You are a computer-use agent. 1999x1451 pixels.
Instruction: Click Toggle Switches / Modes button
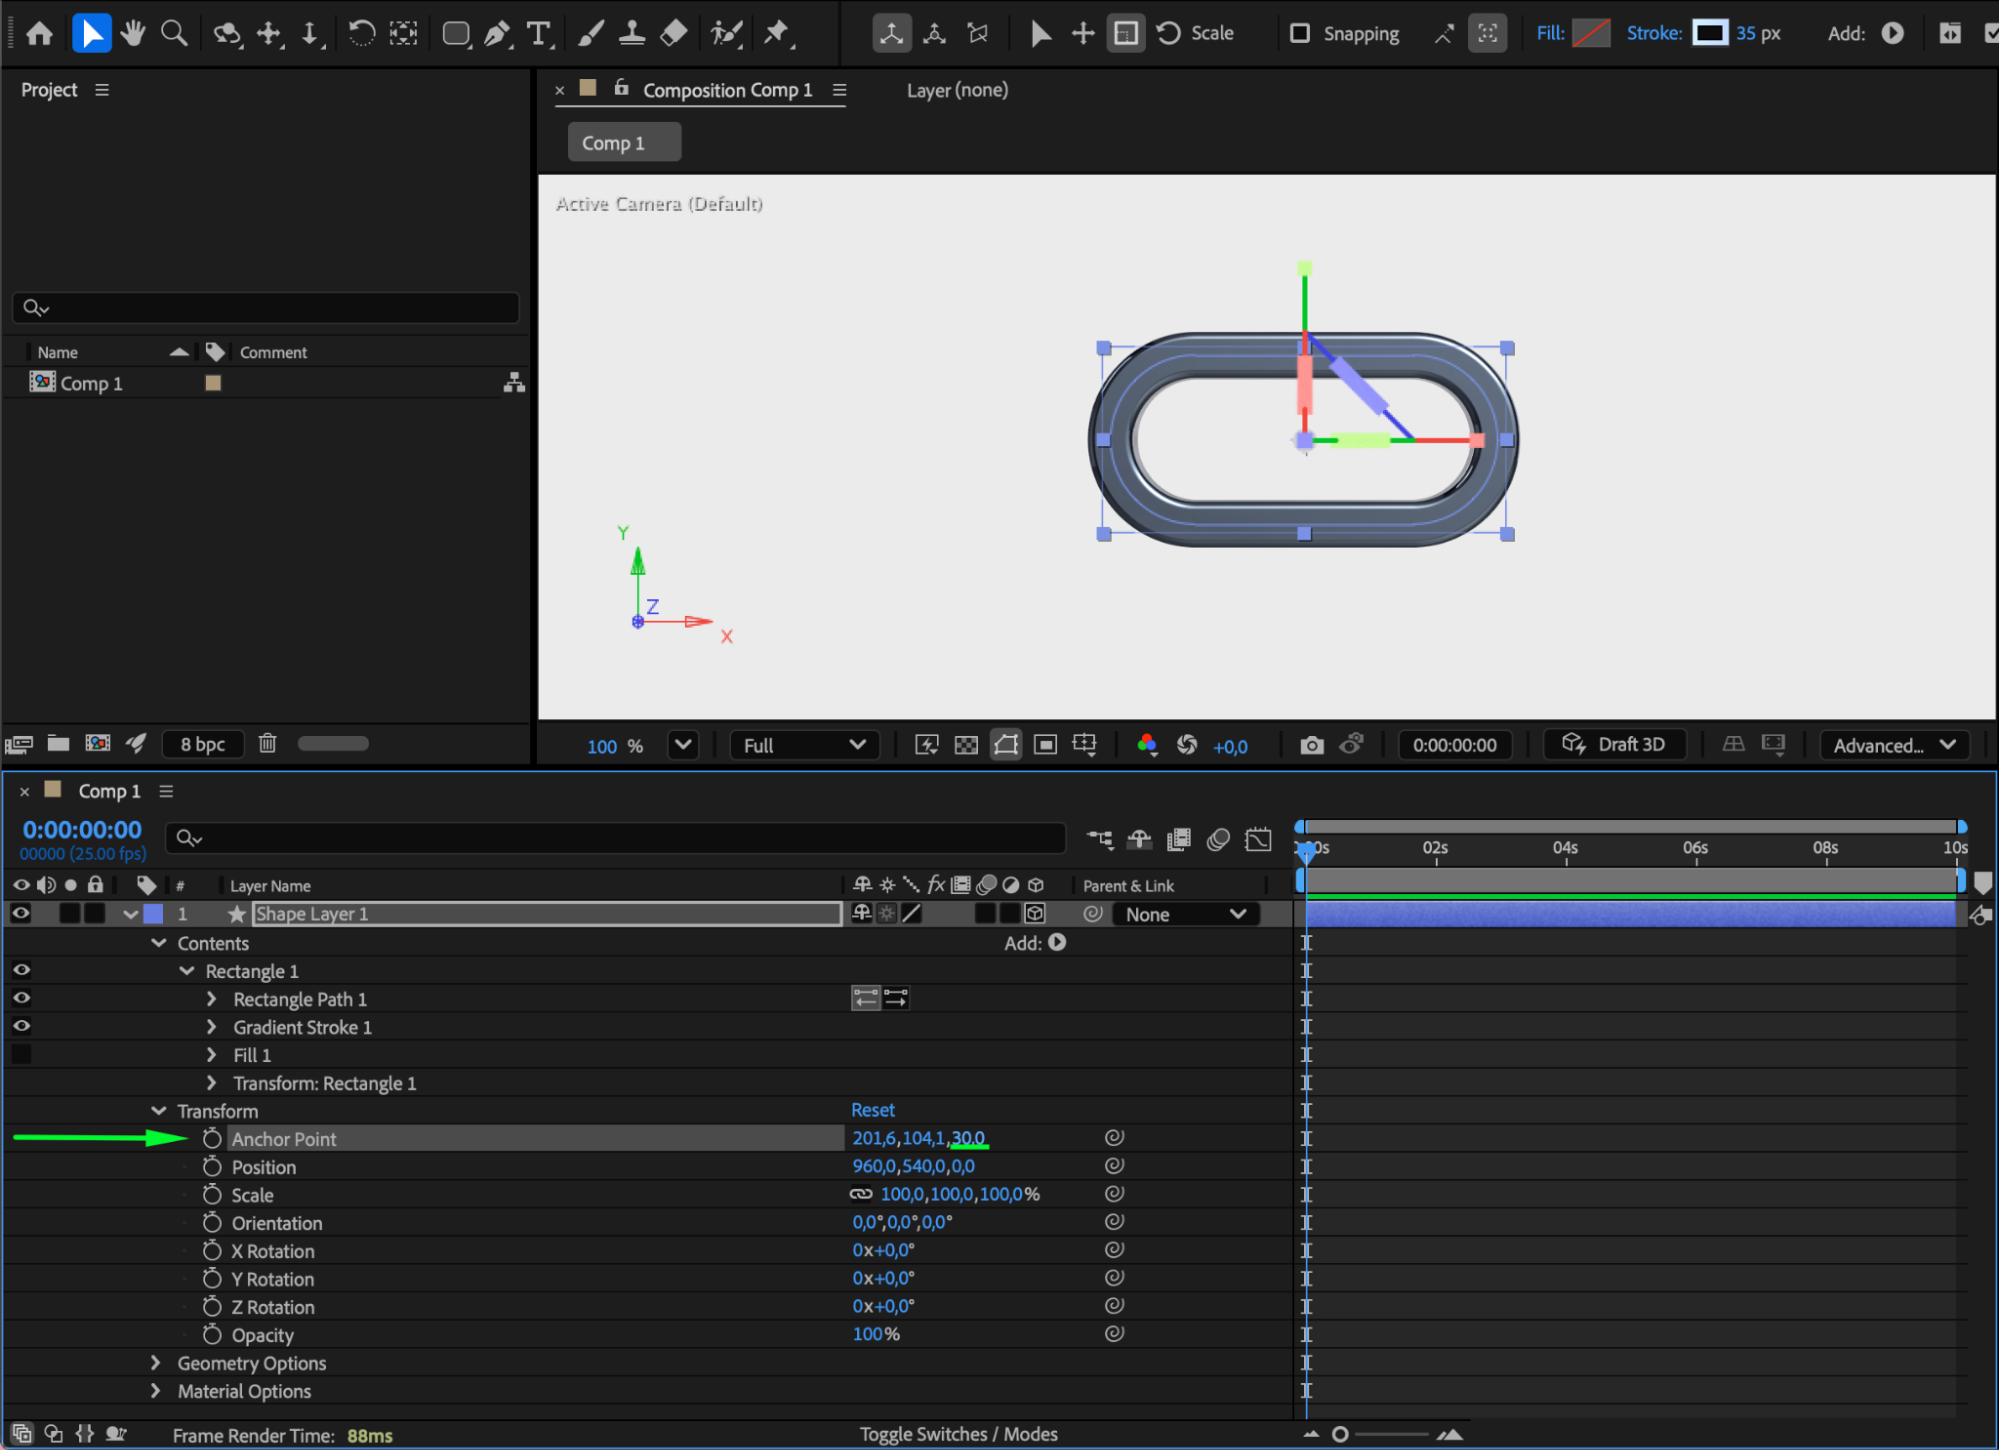click(x=958, y=1434)
